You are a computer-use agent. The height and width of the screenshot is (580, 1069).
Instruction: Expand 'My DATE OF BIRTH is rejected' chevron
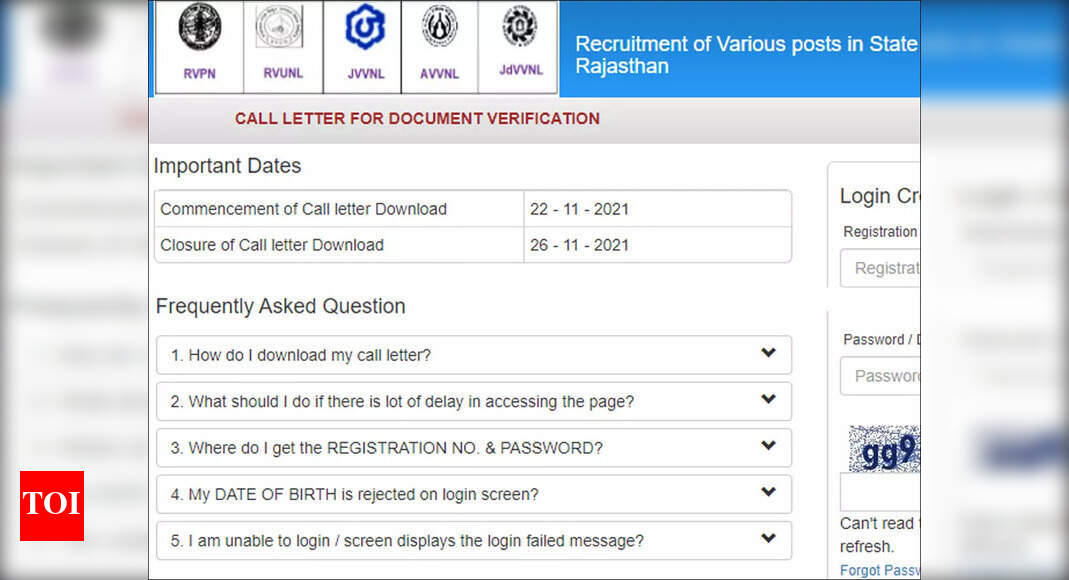[768, 492]
